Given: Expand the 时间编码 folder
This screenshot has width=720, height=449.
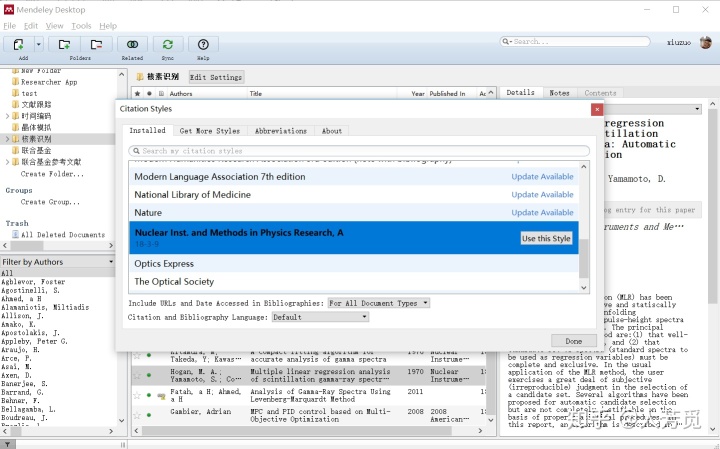Looking at the screenshot, I should point(7,116).
